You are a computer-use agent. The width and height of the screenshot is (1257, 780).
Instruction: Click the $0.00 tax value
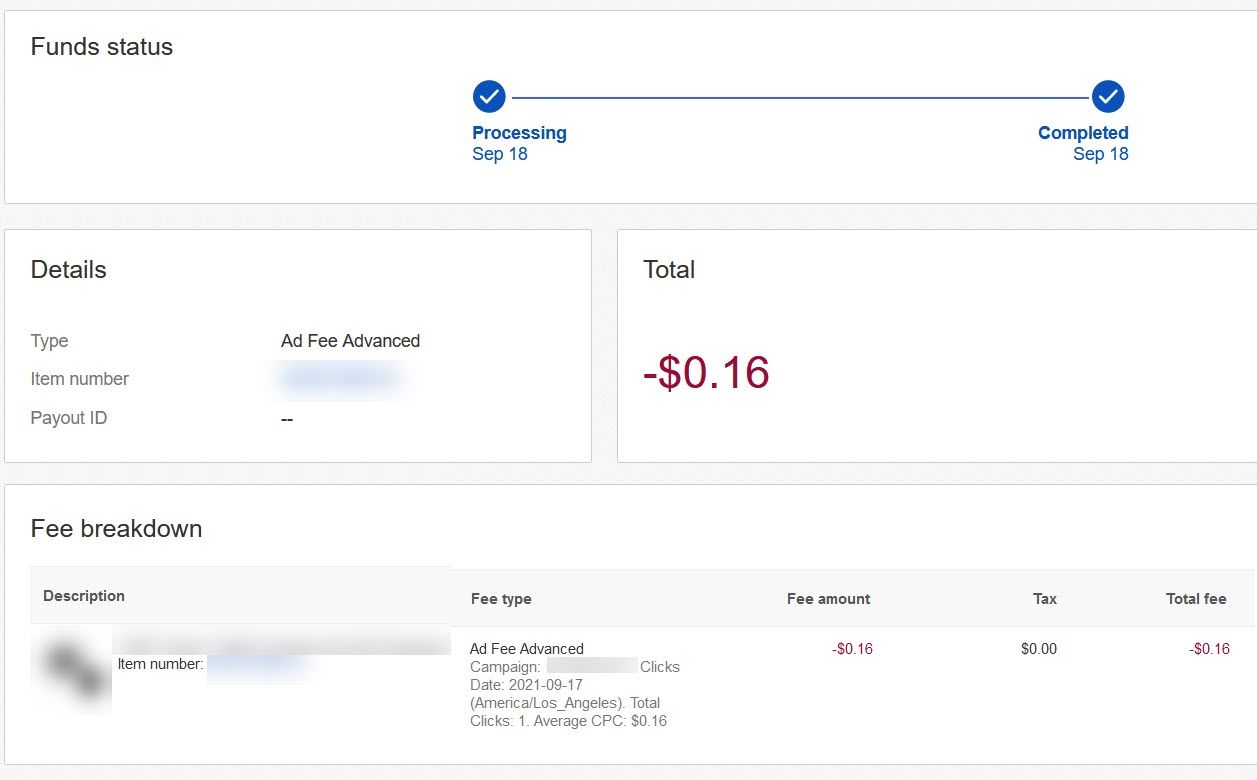click(1038, 649)
